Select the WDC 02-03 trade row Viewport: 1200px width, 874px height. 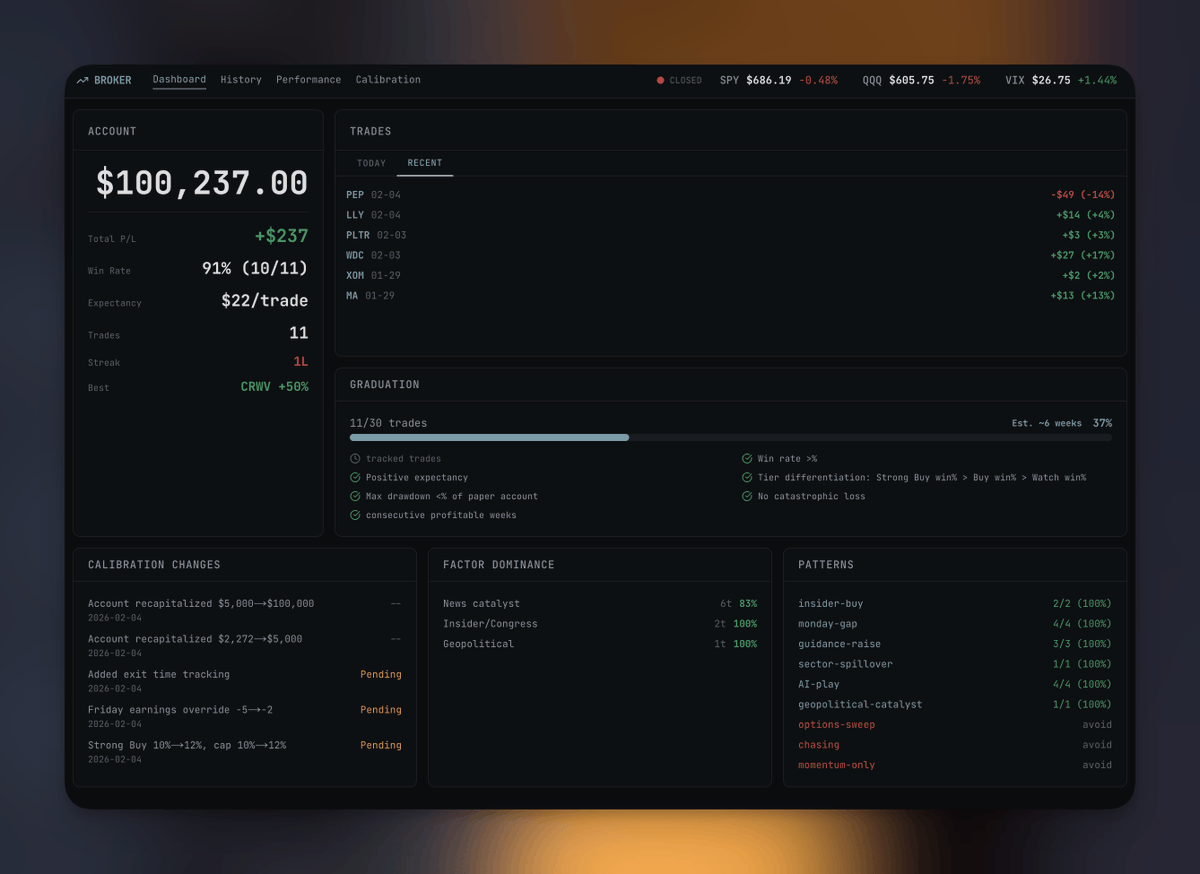[x=730, y=255]
